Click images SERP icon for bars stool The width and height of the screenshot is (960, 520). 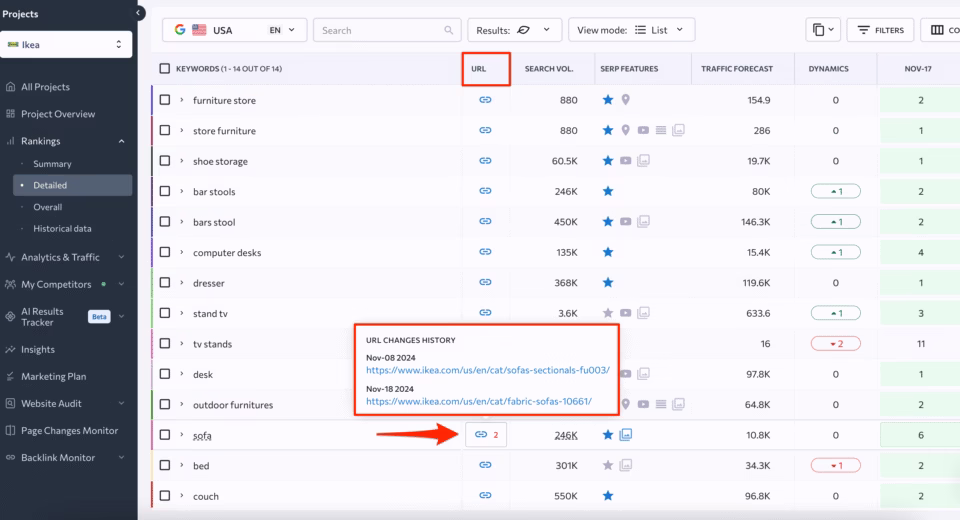pyautogui.click(x=643, y=222)
